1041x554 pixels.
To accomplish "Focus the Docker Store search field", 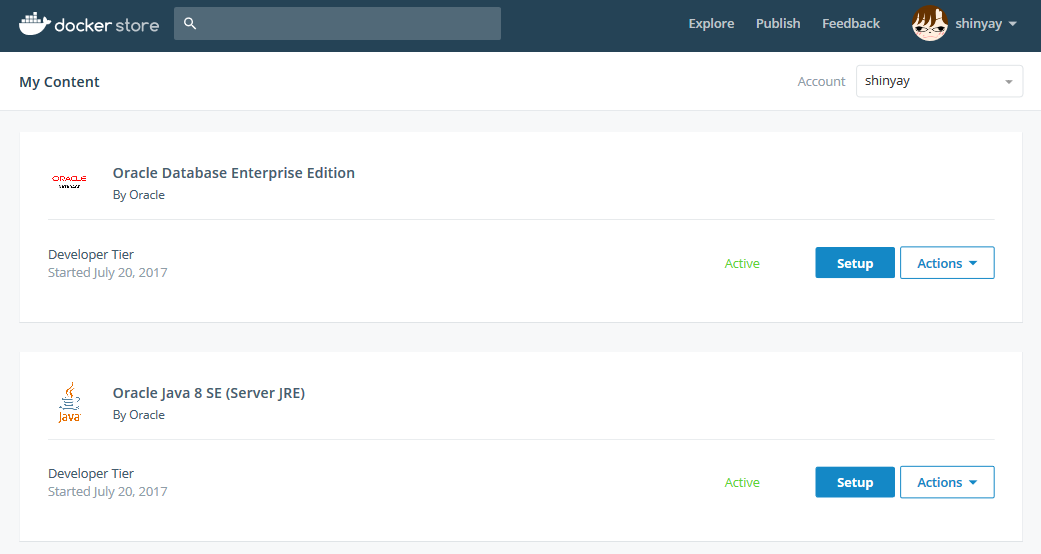I will coord(337,24).
